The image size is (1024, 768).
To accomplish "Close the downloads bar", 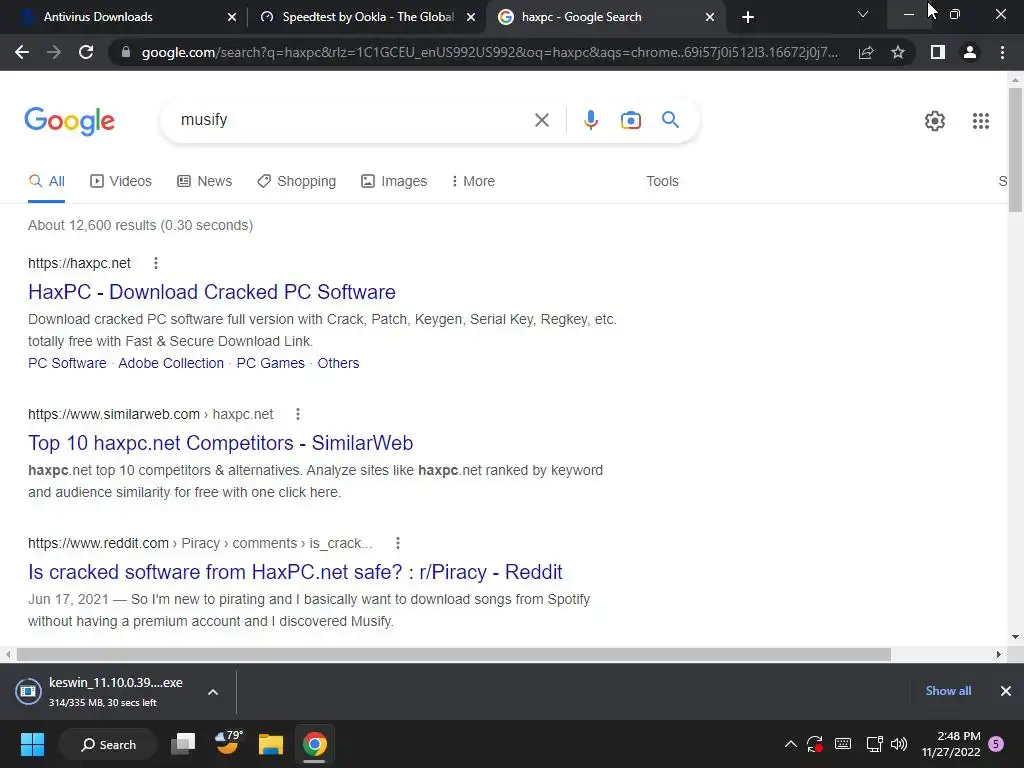I will (1006, 691).
